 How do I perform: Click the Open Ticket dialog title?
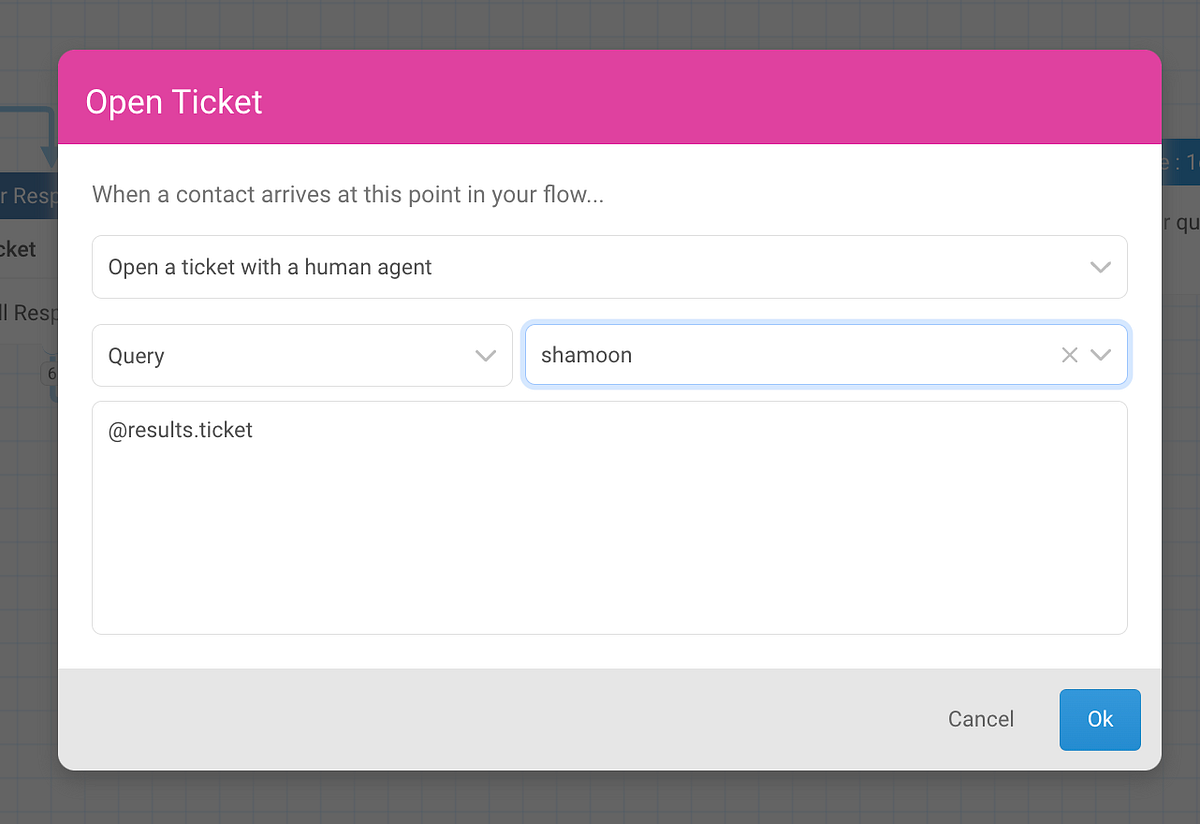click(173, 101)
